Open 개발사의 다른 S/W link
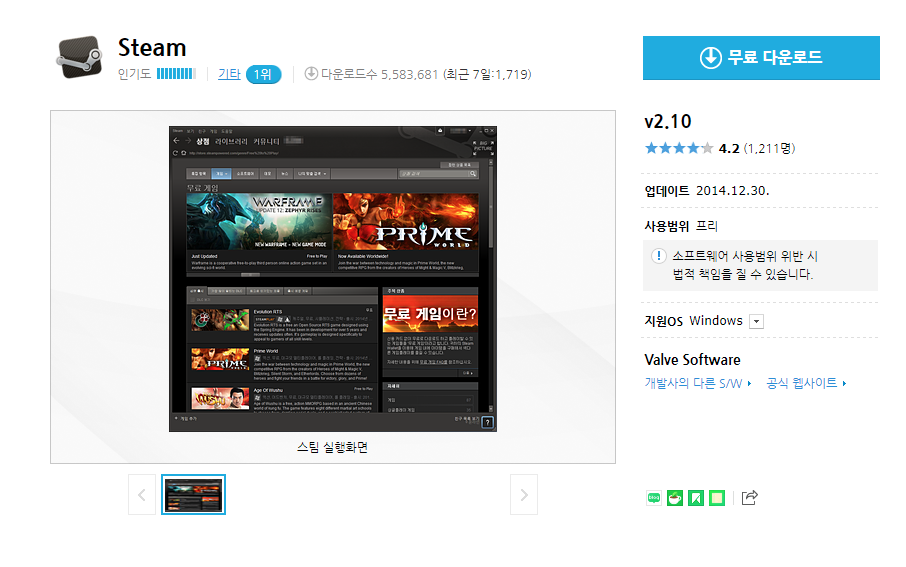Screen dimensions: 906x567 pyautogui.click(x=698, y=383)
